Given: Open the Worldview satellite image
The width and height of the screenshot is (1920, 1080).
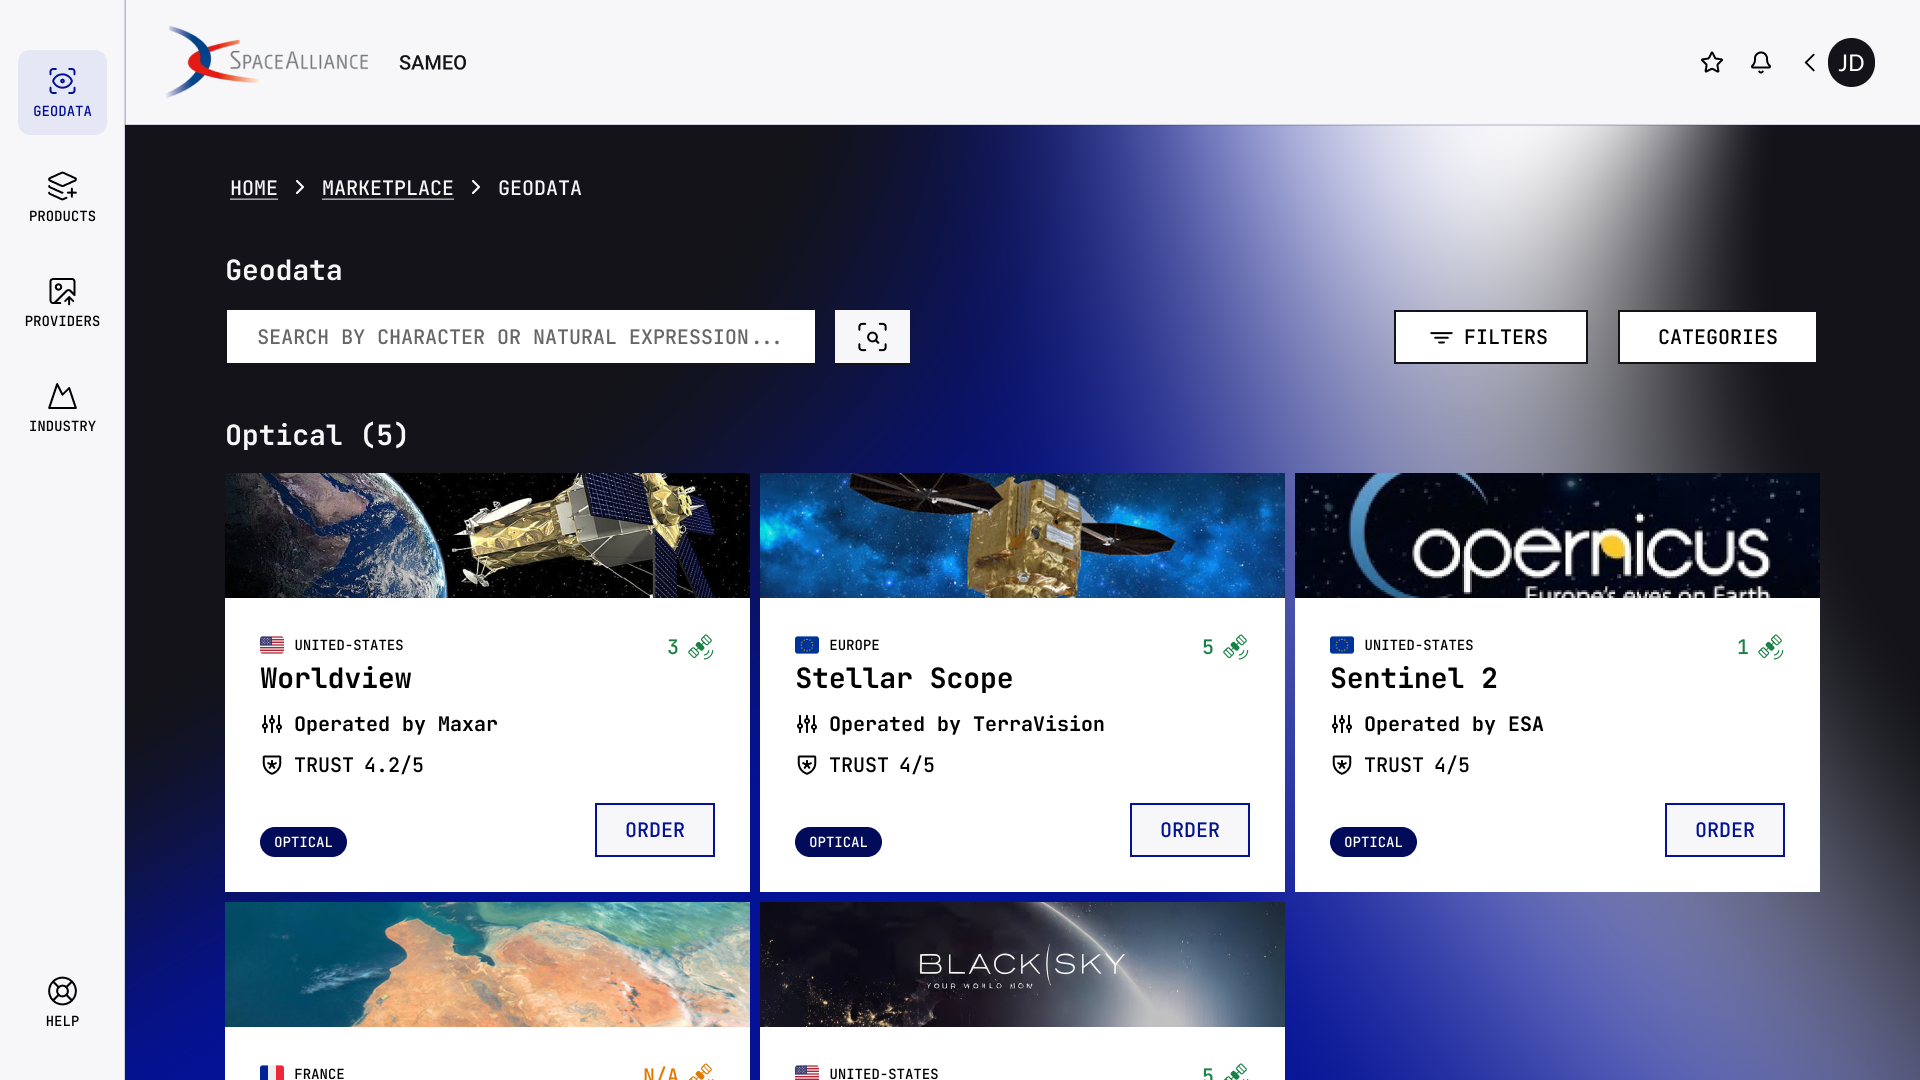Looking at the screenshot, I should click(487, 536).
